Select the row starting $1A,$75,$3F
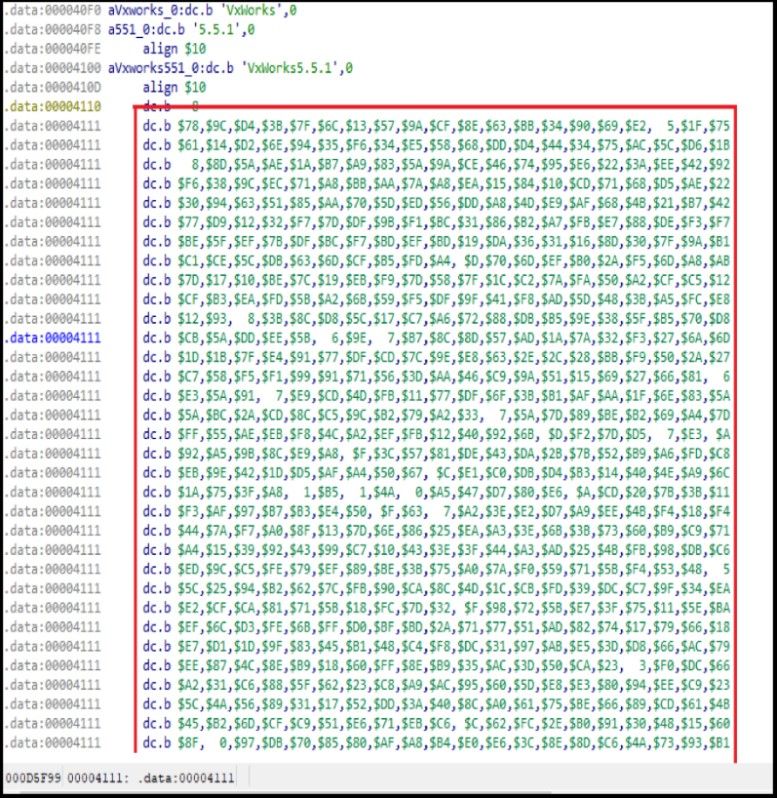This screenshot has width=777, height=798. click(x=436, y=492)
